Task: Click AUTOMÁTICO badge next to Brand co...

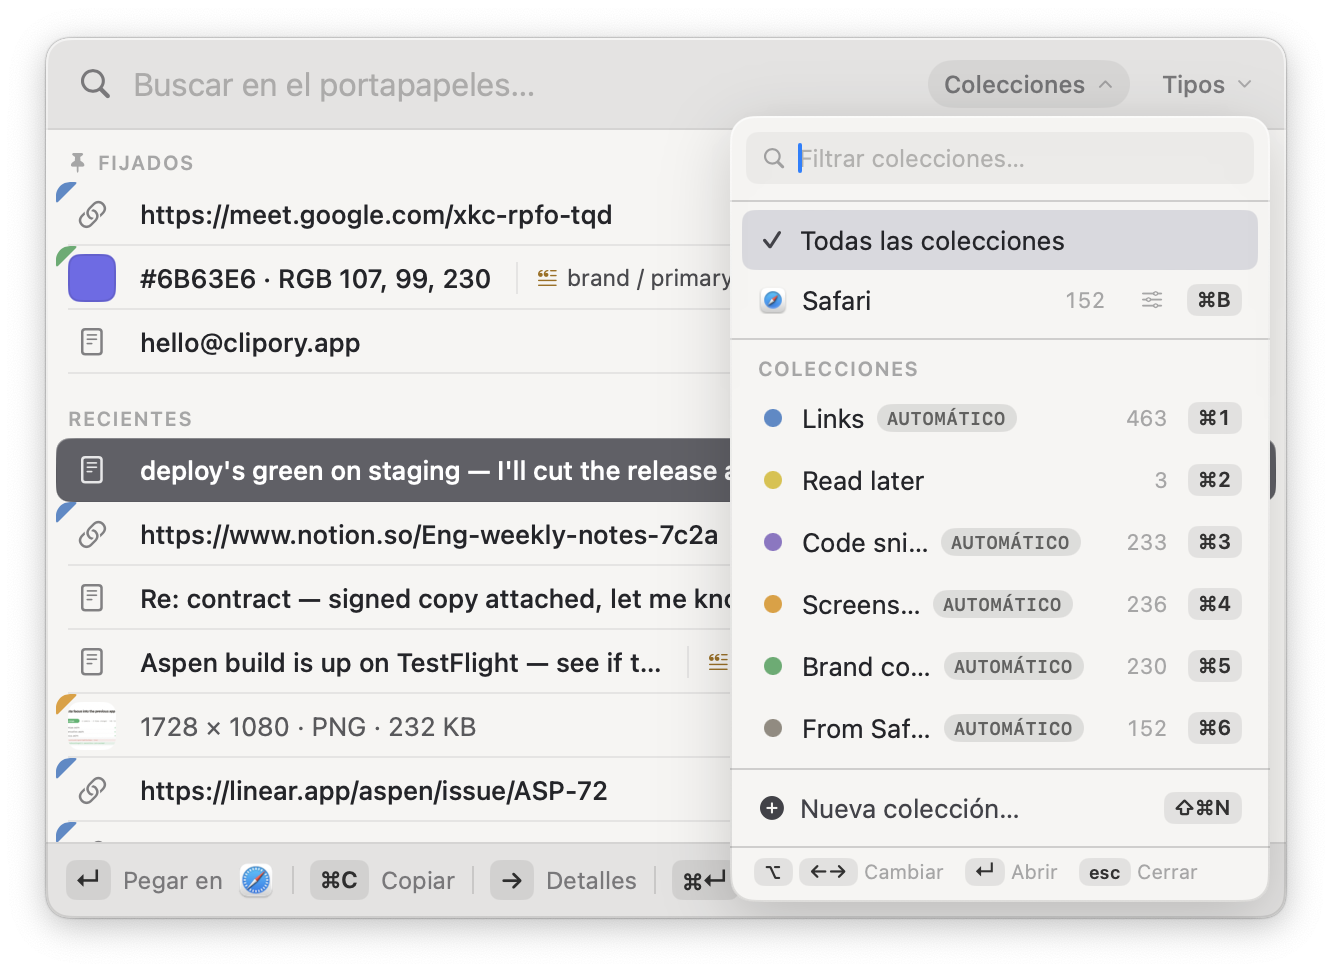Action: click(1013, 666)
